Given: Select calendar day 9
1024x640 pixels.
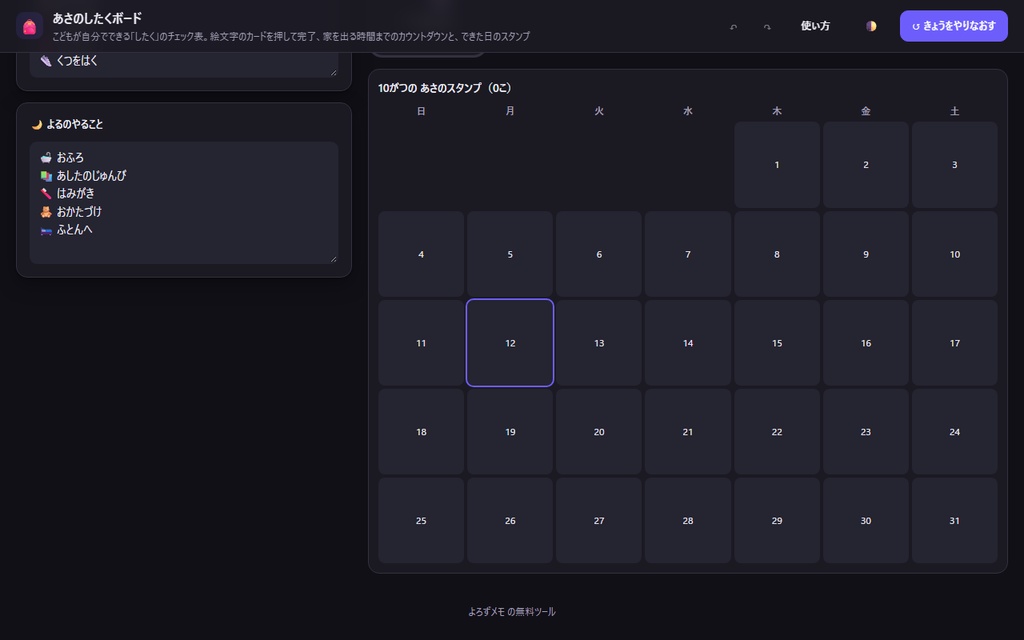Looking at the screenshot, I should click(x=865, y=254).
